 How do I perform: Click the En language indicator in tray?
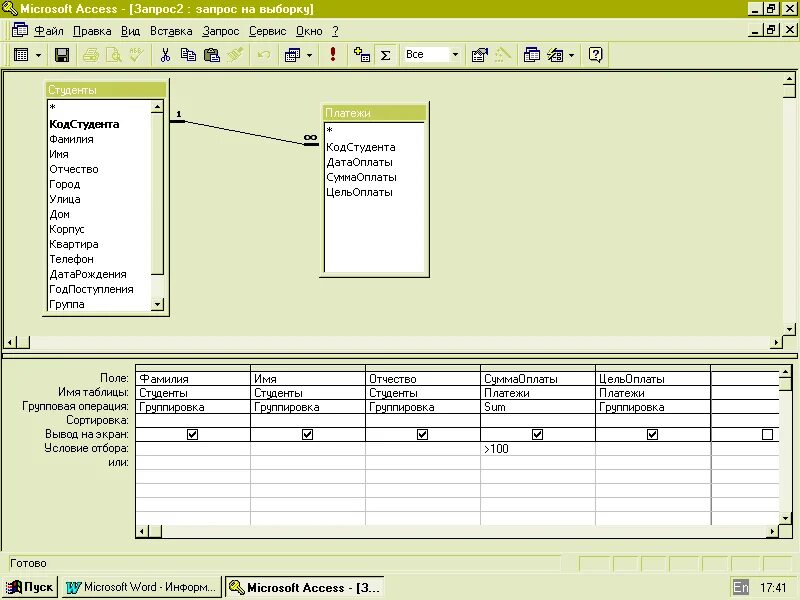click(741, 587)
